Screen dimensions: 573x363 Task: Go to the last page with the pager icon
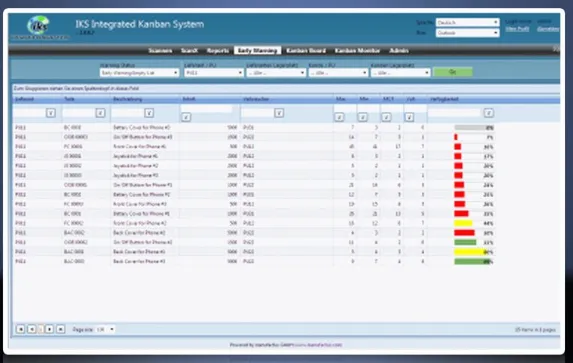click(61, 329)
